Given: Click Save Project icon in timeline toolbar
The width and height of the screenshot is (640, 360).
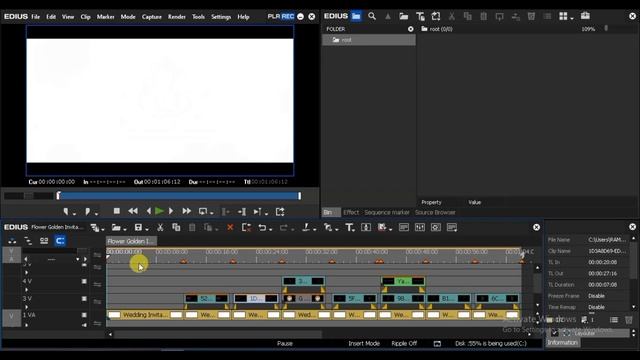Looking at the screenshot, I should click(138, 227).
